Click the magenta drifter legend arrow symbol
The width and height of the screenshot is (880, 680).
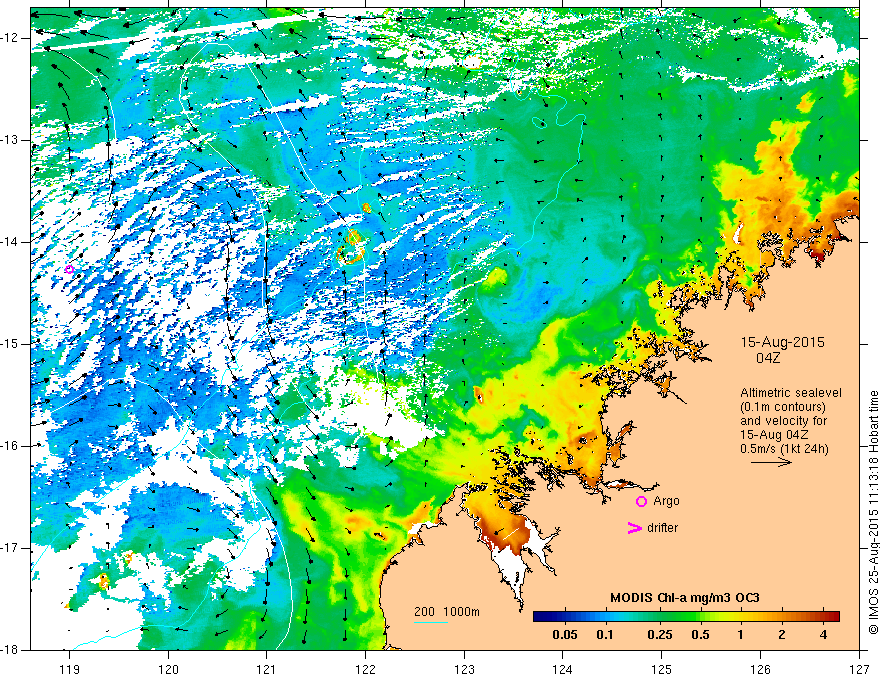click(x=634, y=528)
